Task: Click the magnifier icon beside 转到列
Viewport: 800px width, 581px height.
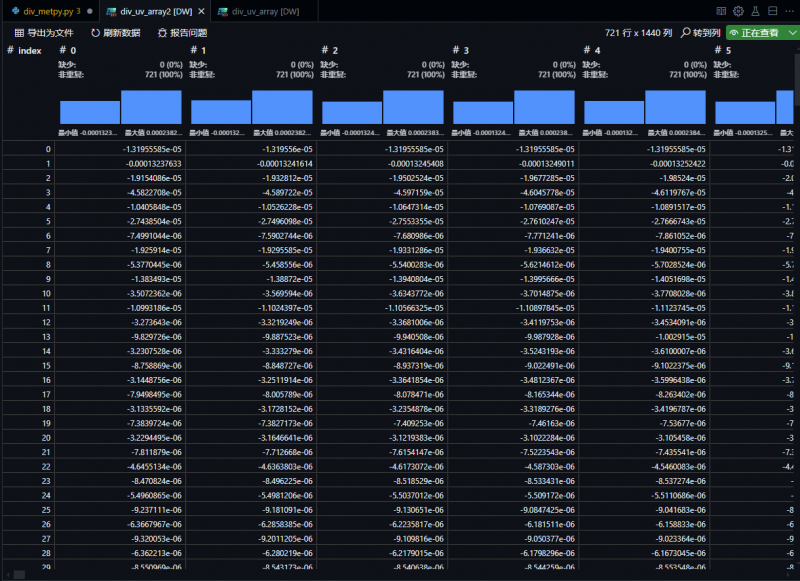Action: point(686,33)
